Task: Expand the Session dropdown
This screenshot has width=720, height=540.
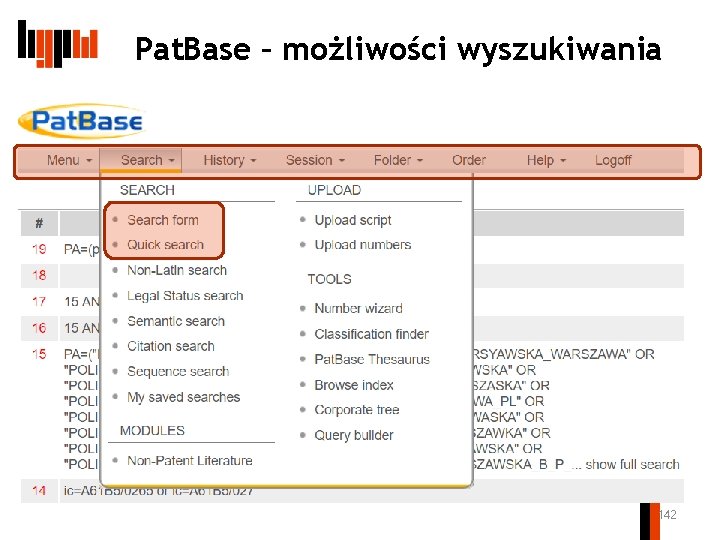Action: click(x=315, y=160)
